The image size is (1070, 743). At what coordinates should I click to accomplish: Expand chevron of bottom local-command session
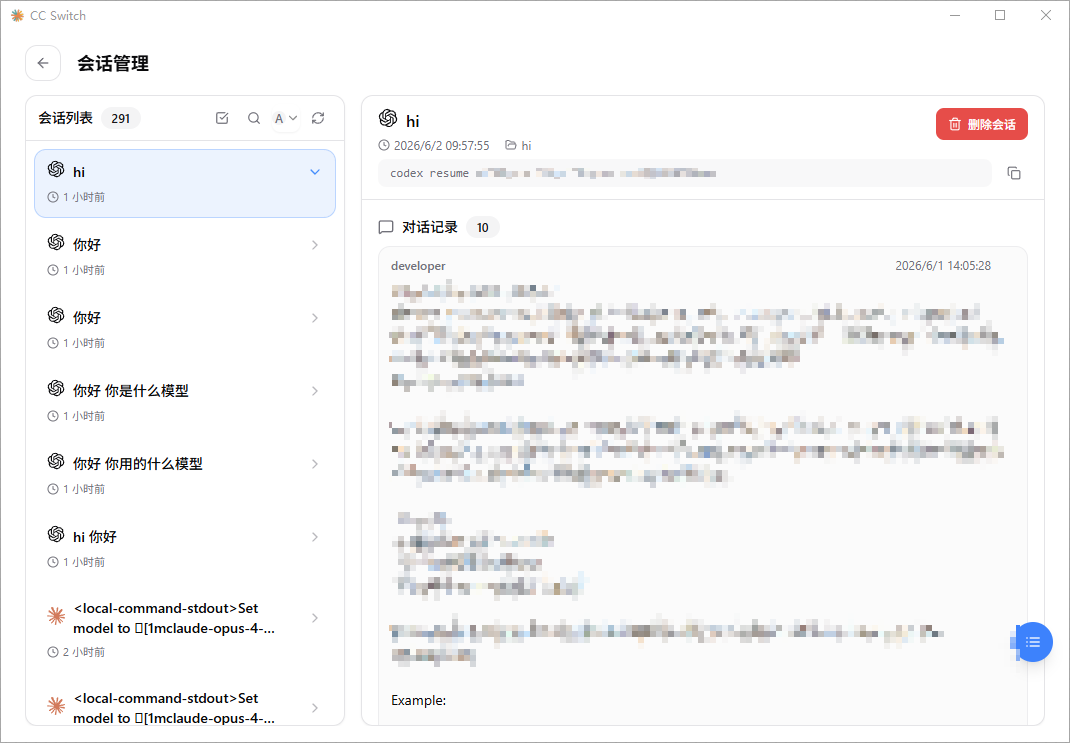(x=315, y=708)
